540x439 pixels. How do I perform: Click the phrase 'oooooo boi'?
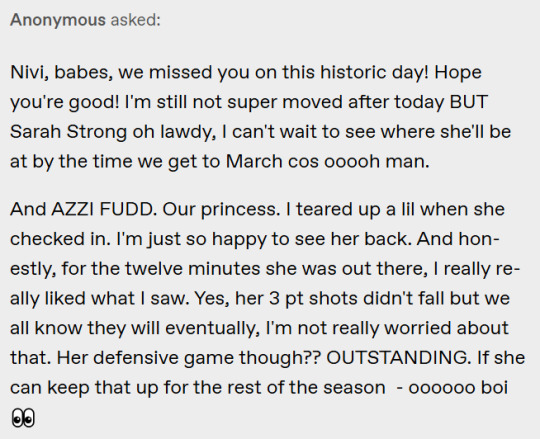(458, 388)
